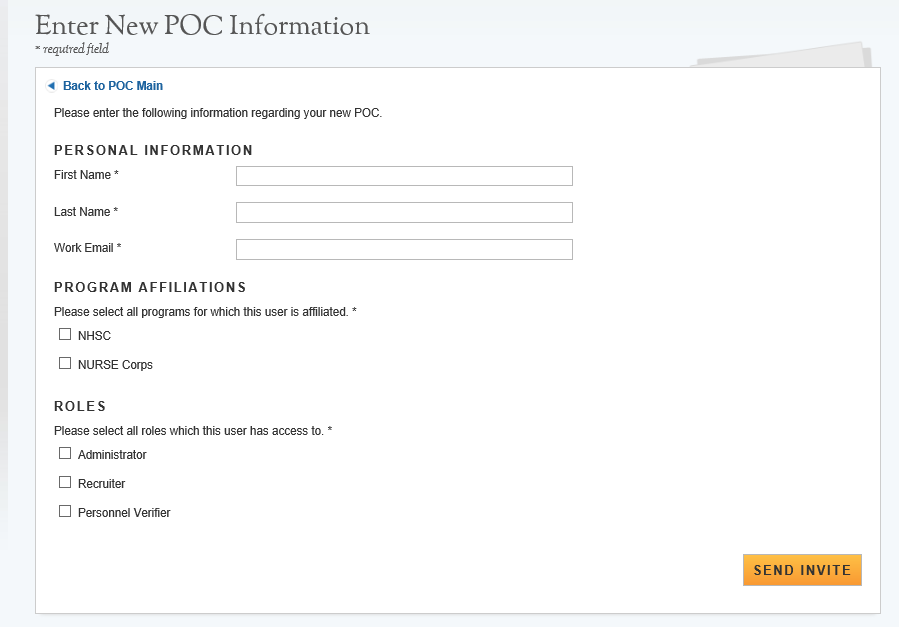Select the Recruiter role checkbox
Screen dimensions: 899x627
(65, 483)
